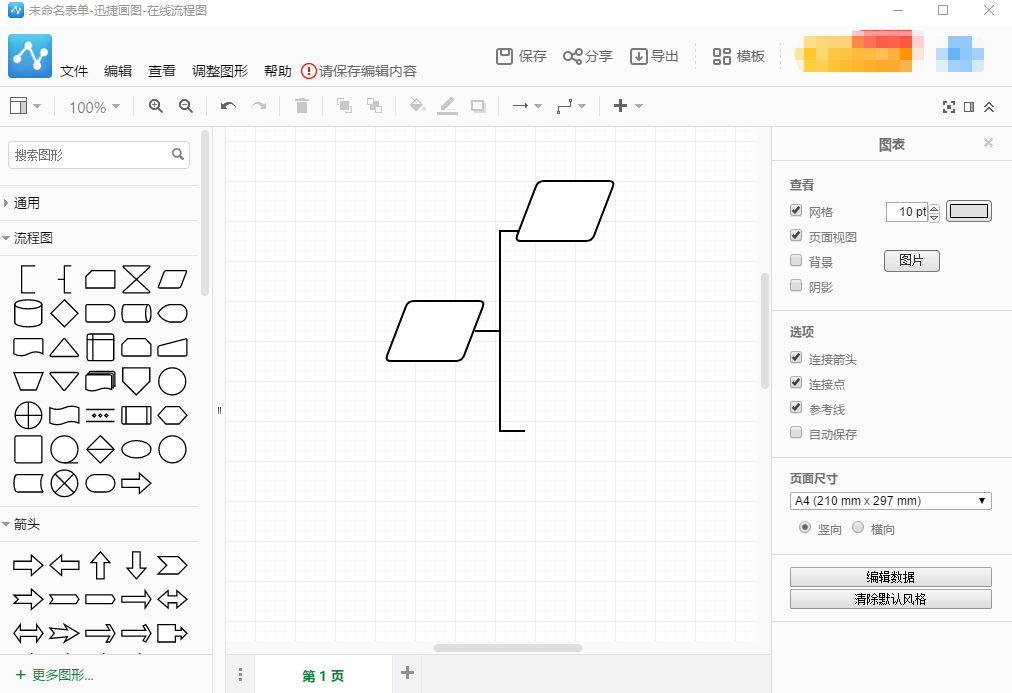Screen dimensions: 1012x693
Task: Click the grid color swatch
Action: pos(968,211)
